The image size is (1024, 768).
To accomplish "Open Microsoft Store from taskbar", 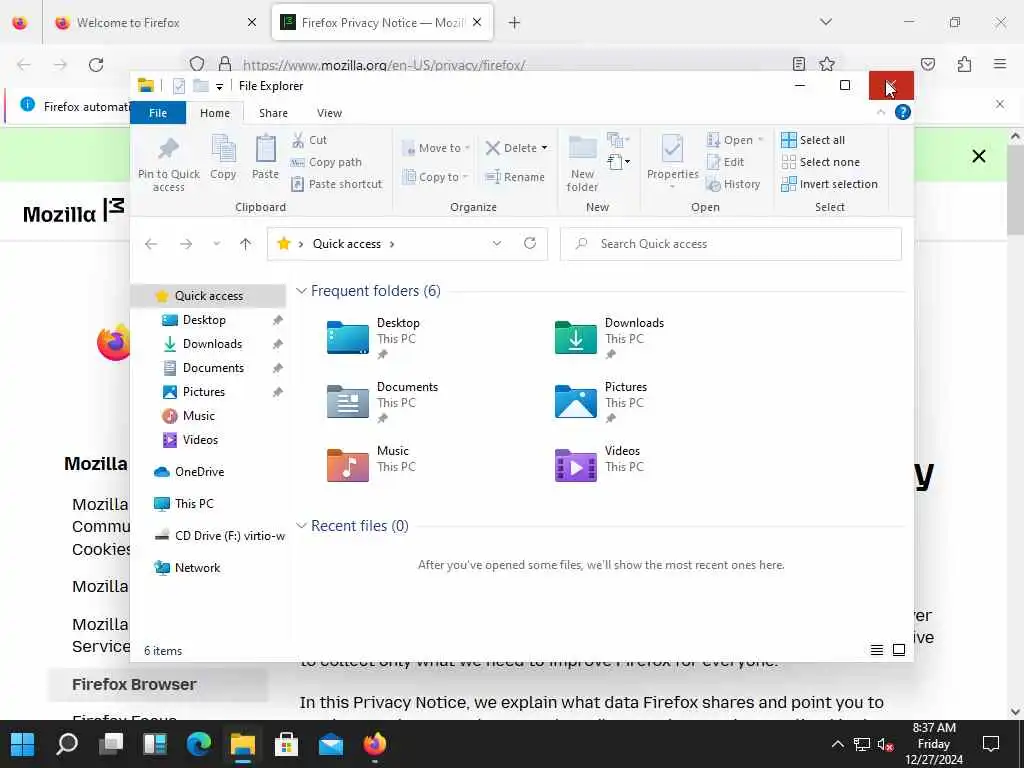I will (287, 744).
